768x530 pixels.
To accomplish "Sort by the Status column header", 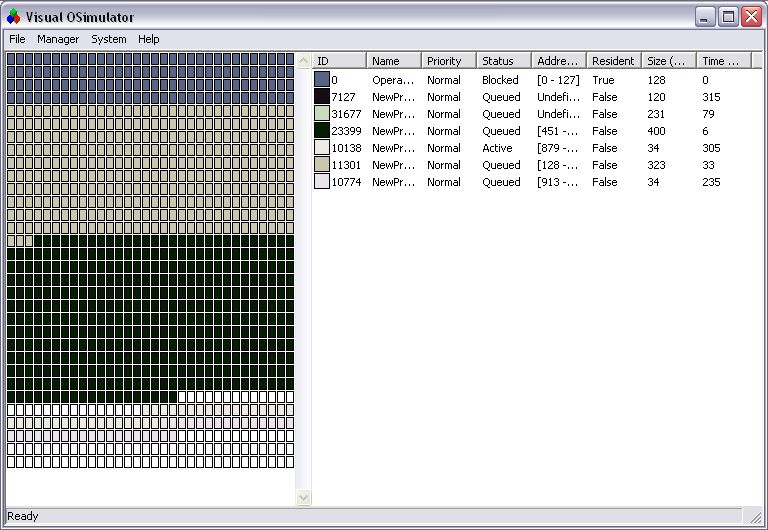I will click(504, 61).
